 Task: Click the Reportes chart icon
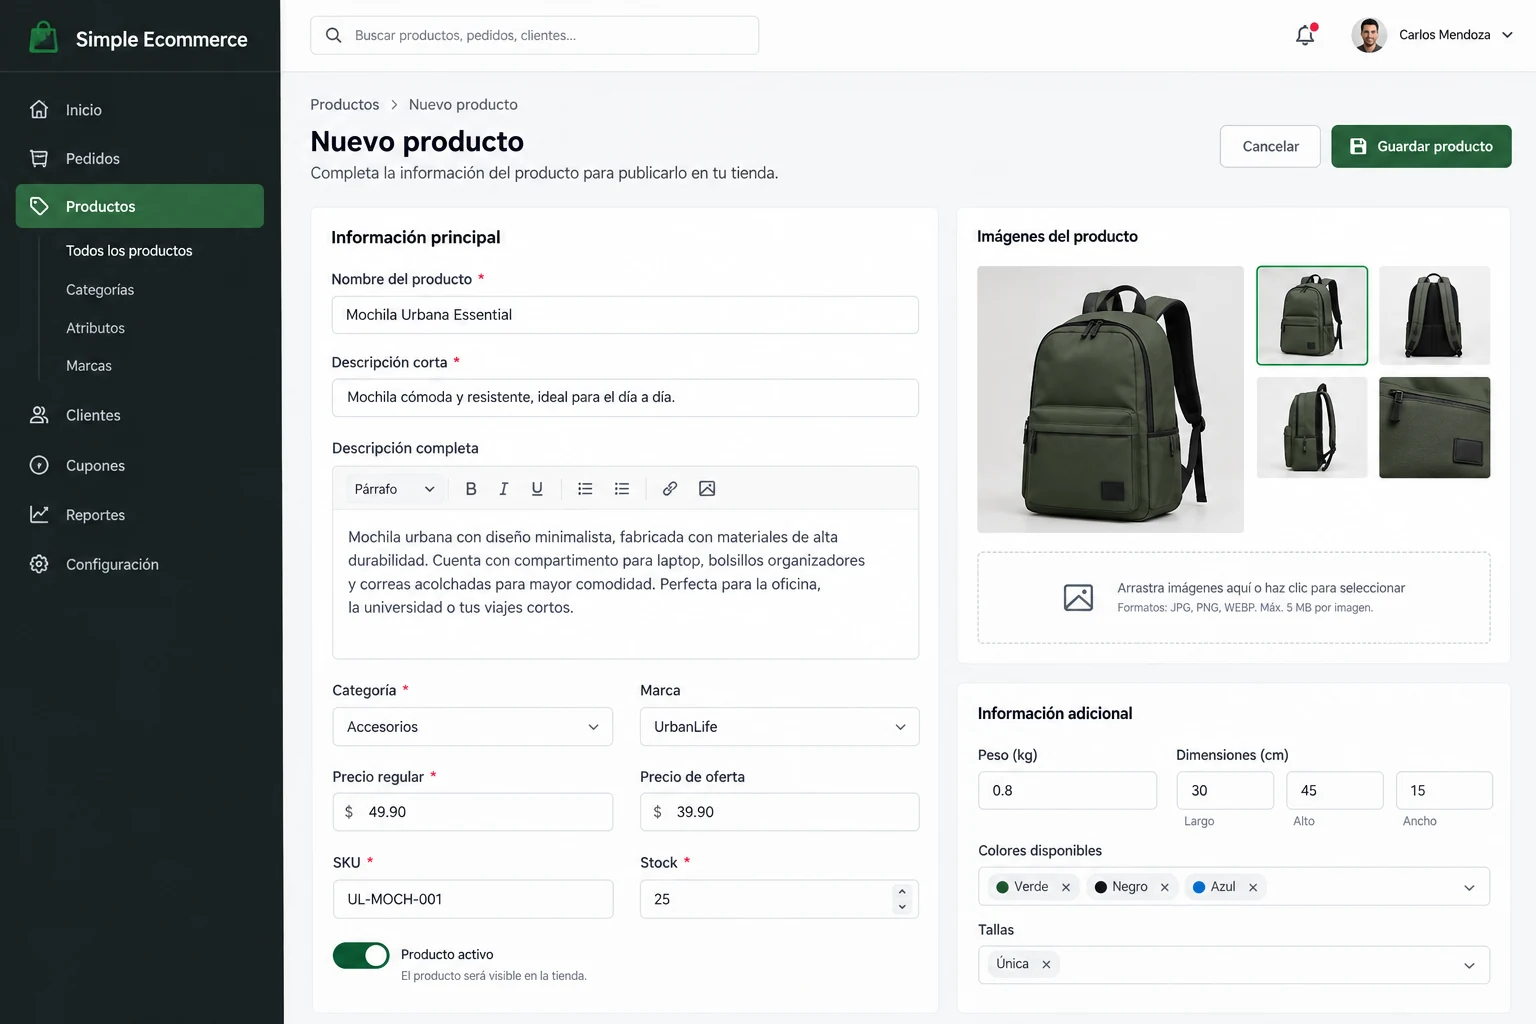(x=39, y=514)
